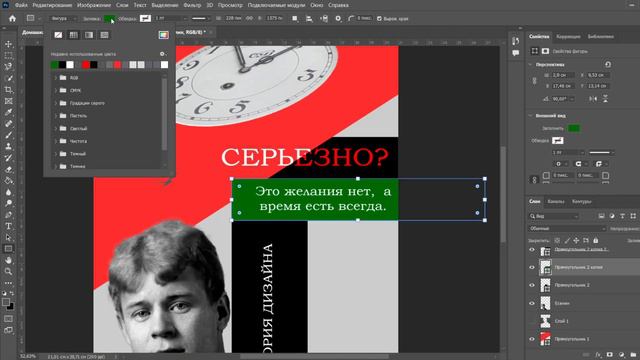
Task: Hide the Есенин layer
Action: click(x=531, y=303)
